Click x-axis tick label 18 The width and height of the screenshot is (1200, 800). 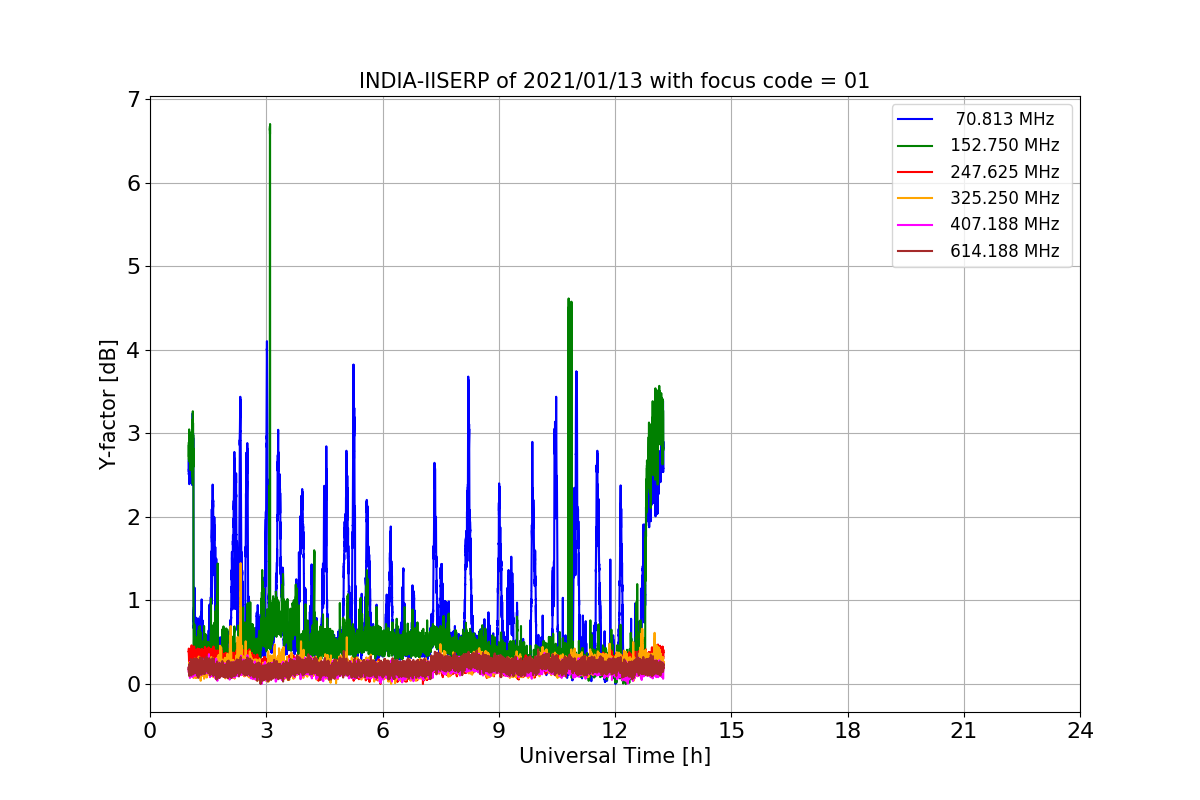pos(848,731)
